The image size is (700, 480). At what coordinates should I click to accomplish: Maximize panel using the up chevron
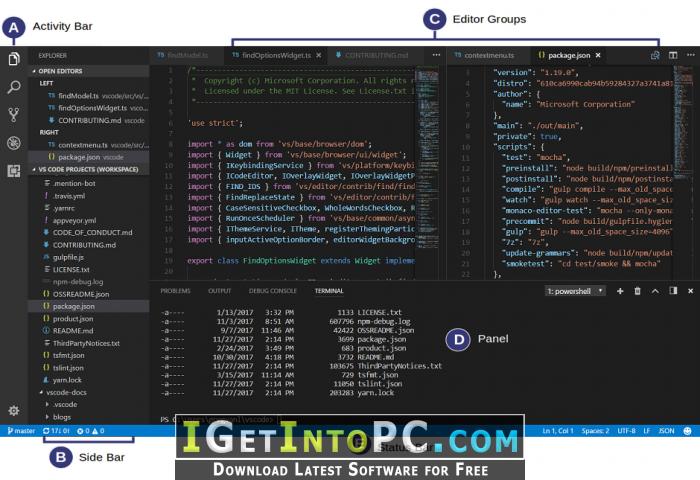pos(655,291)
